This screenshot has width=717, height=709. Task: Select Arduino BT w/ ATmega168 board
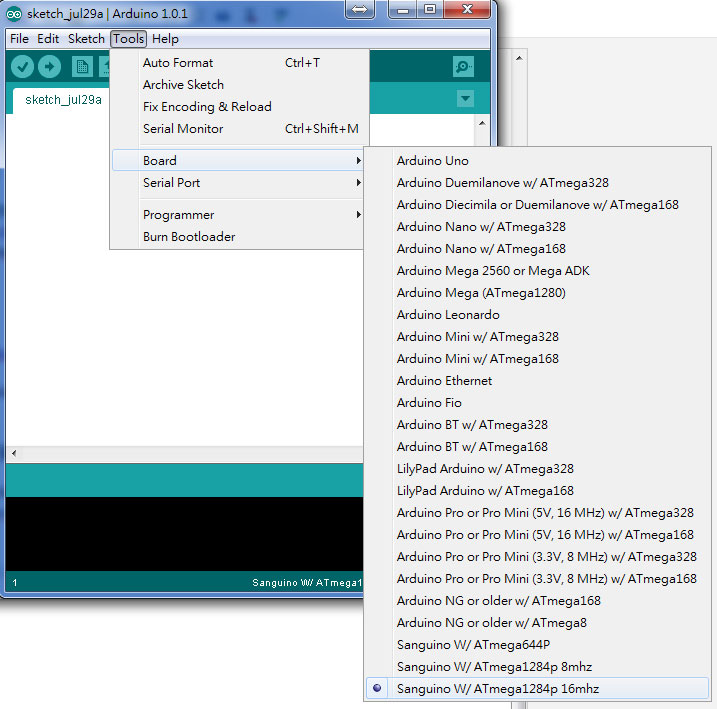point(537,446)
